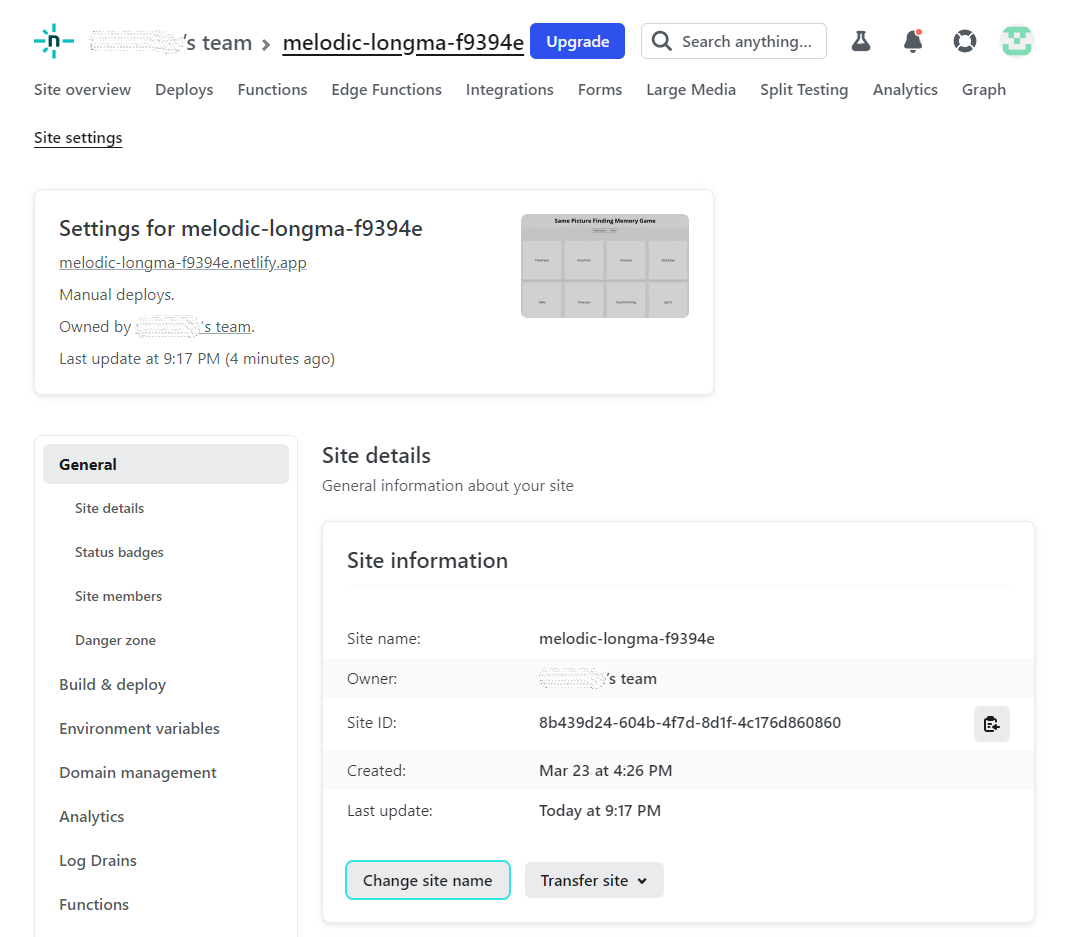Viewport: 1075px width, 937px height.
Task: Click the search magnifier icon
Action: pos(662,41)
